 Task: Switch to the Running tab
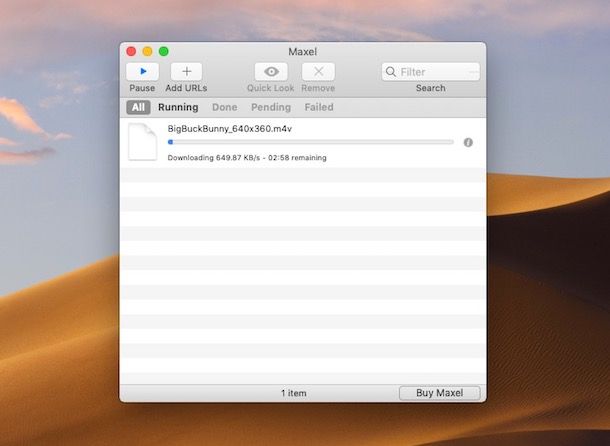178,107
